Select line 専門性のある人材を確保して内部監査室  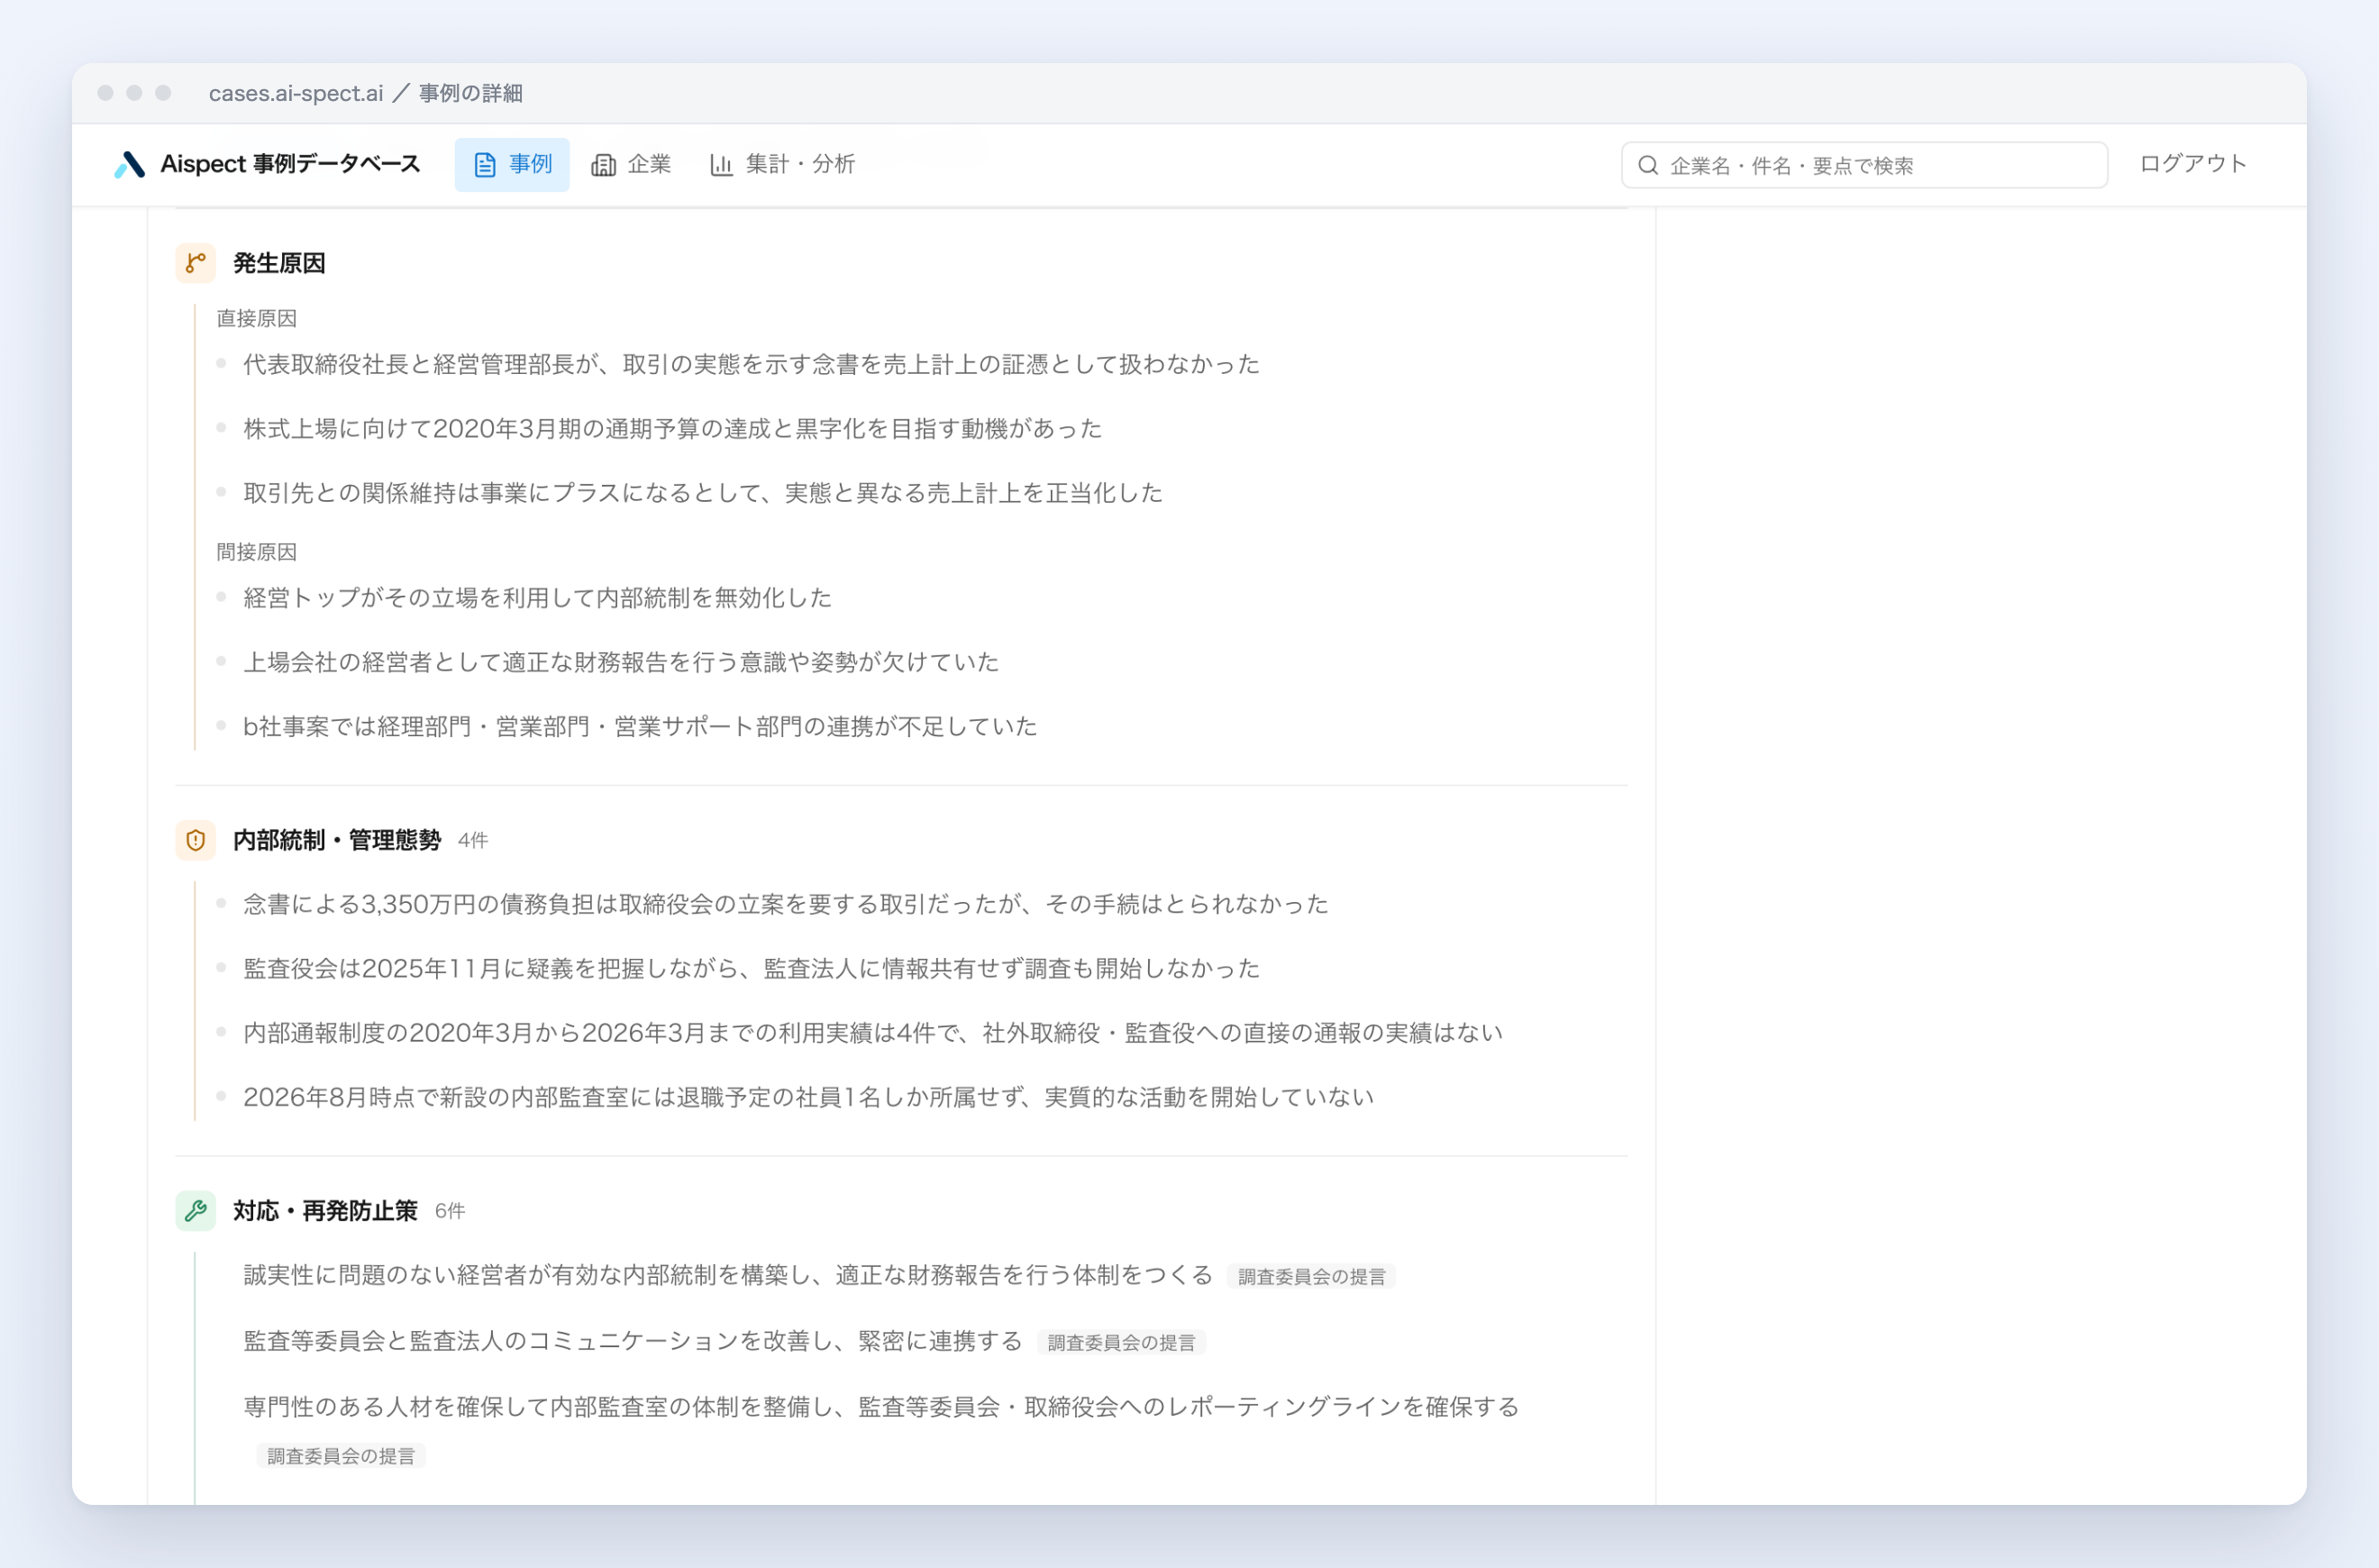pyautogui.click(x=880, y=1408)
